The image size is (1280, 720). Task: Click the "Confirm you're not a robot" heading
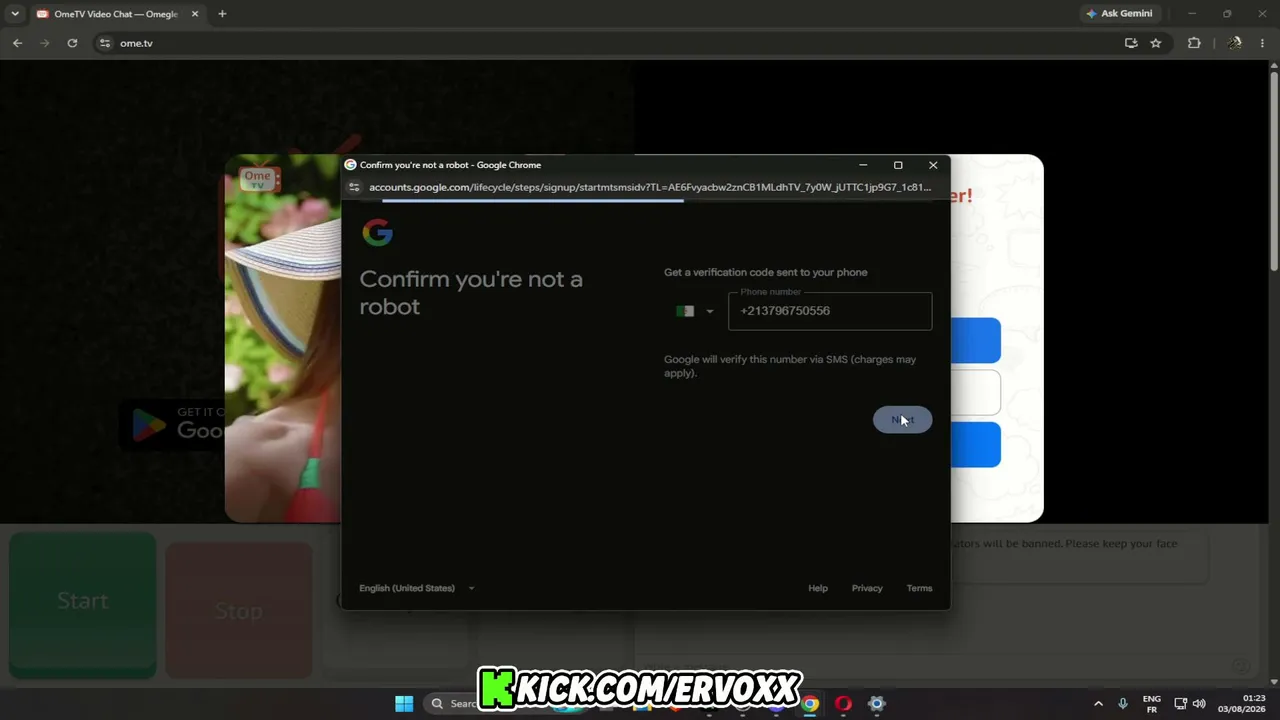point(471,293)
